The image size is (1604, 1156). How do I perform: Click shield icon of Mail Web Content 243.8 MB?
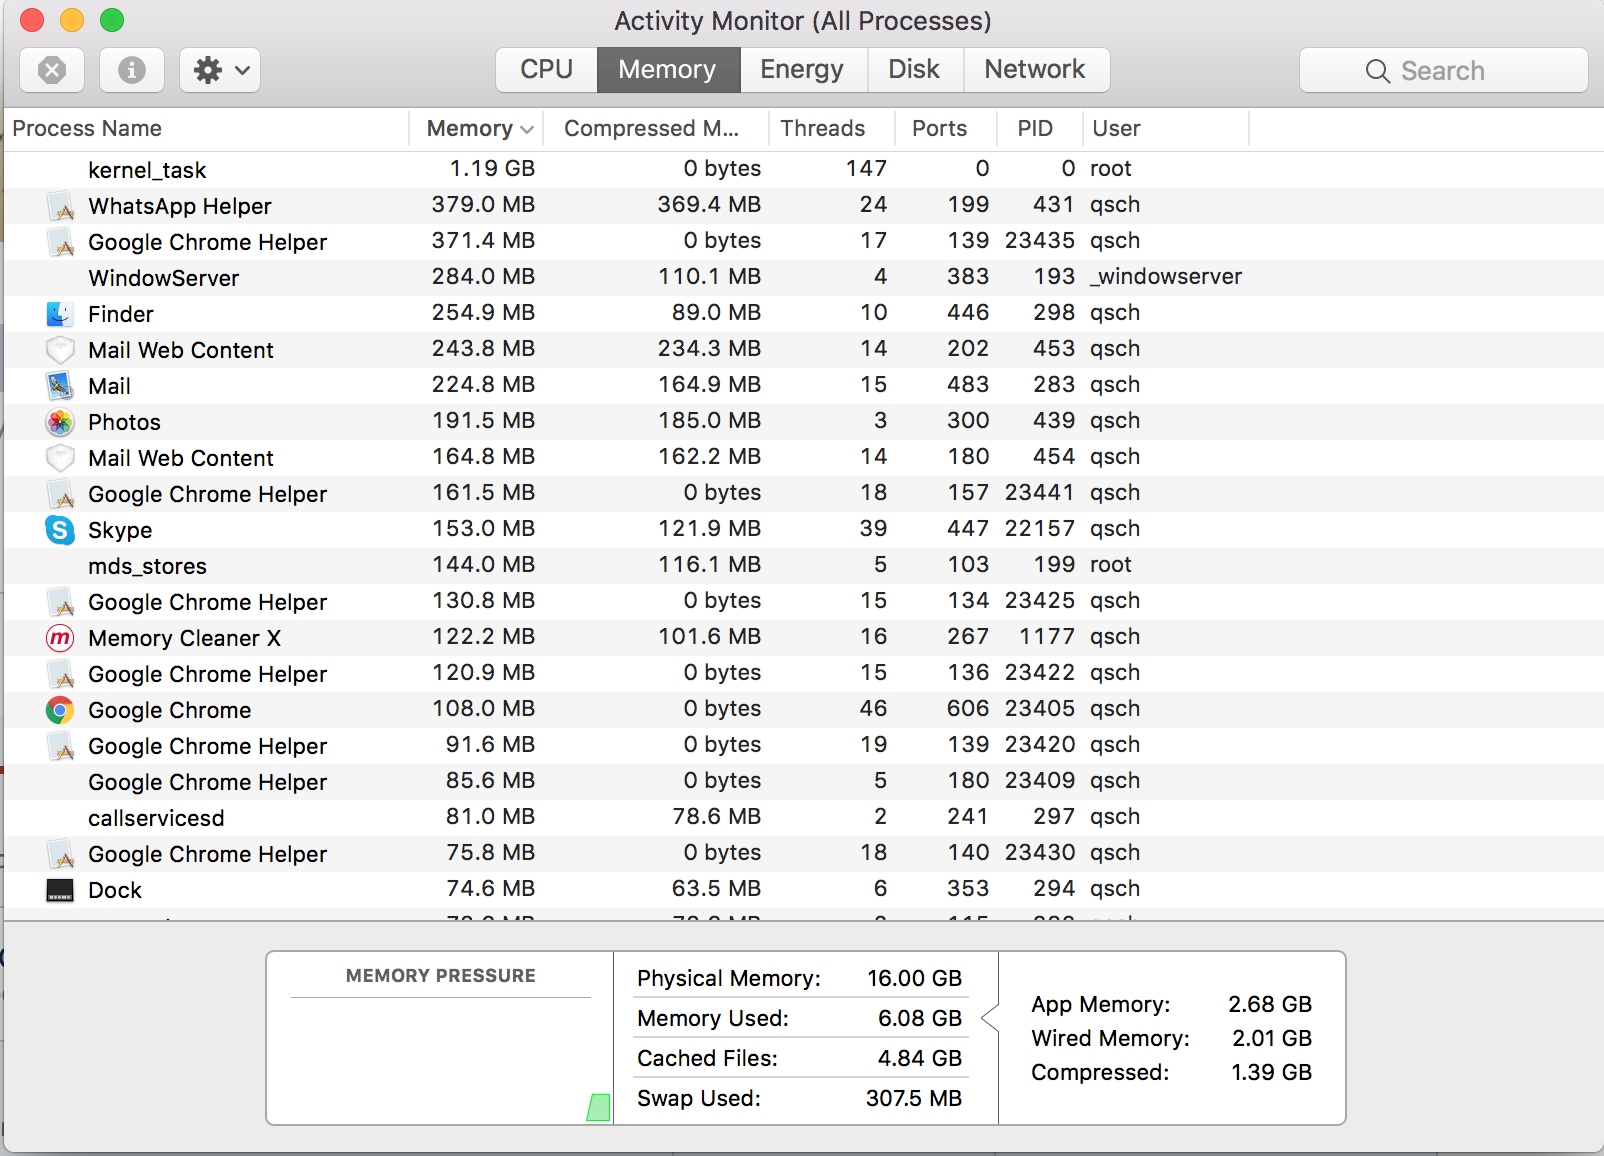(x=60, y=350)
